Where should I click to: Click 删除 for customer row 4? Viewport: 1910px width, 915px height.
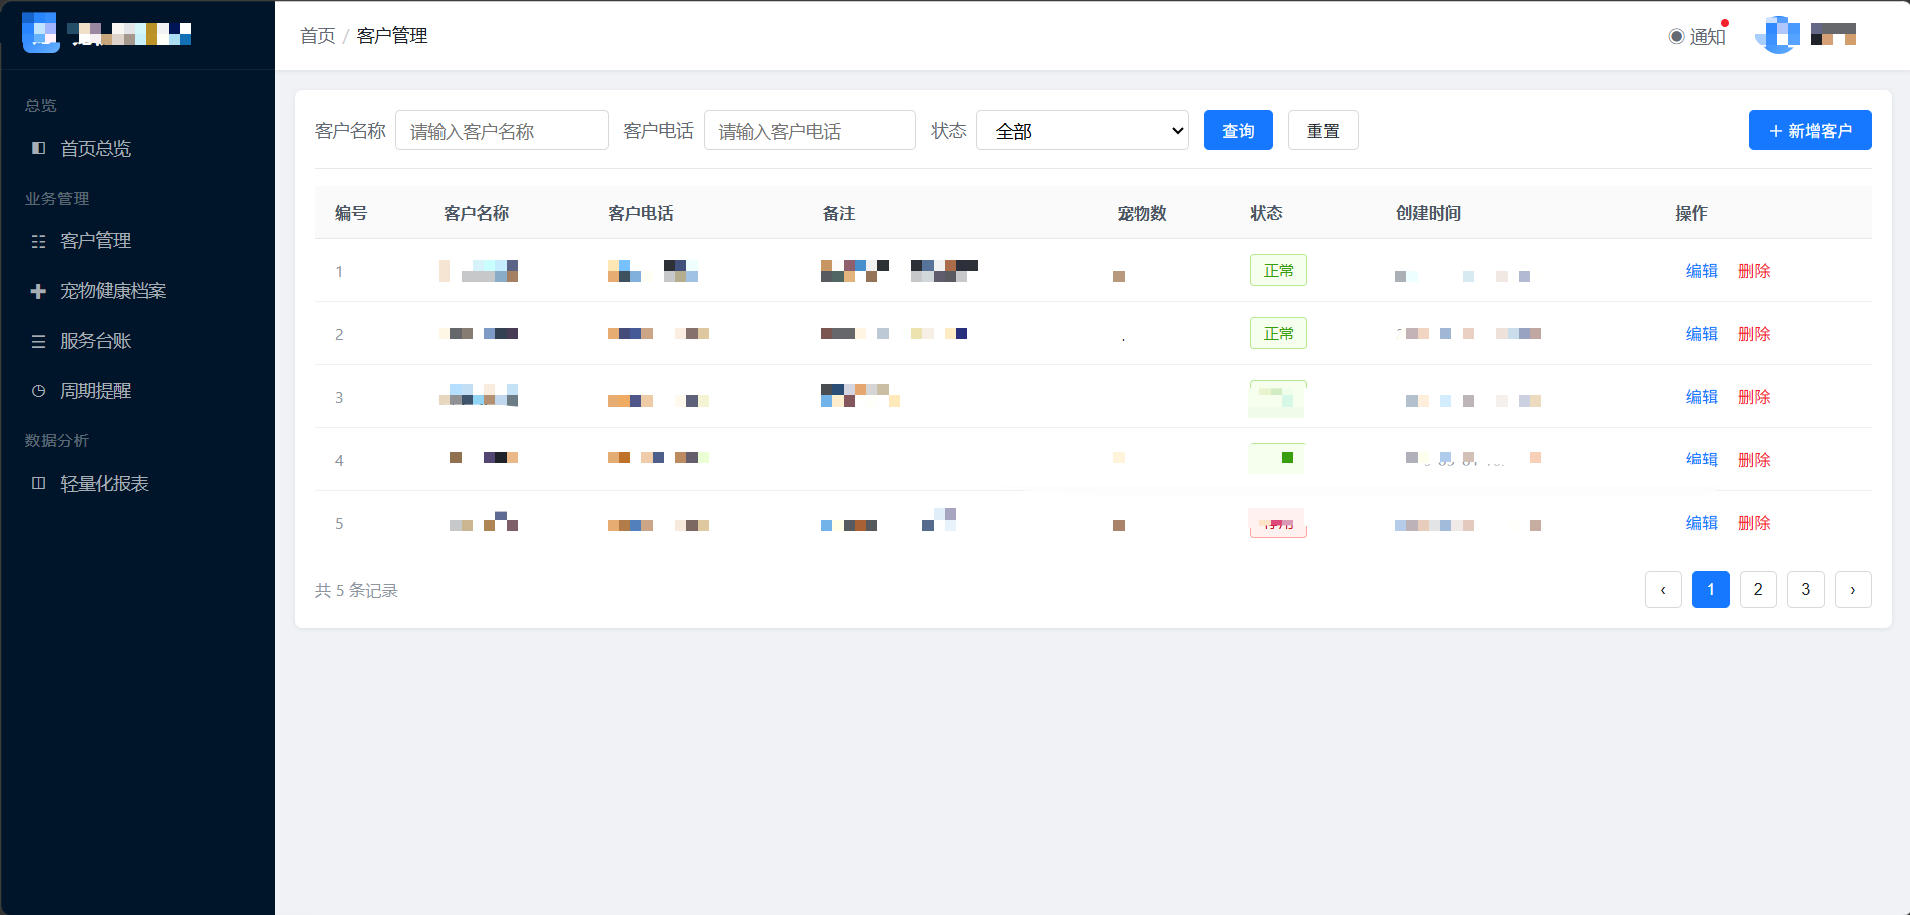(x=1754, y=460)
